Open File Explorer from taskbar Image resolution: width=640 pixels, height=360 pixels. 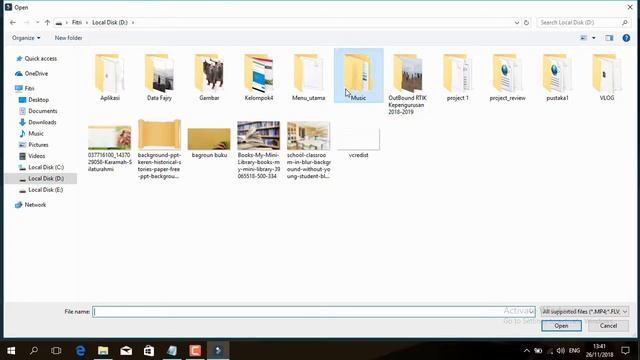103,351
